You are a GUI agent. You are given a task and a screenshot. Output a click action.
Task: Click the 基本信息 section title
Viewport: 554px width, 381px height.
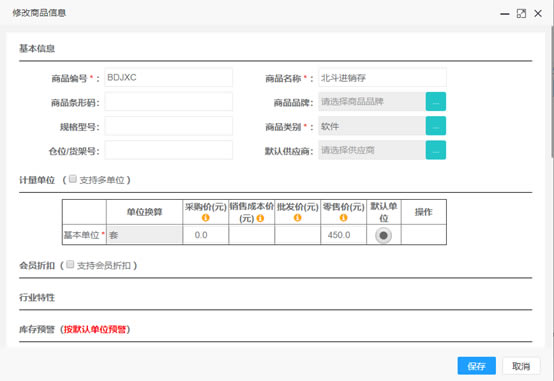pyautogui.click(x=37, y=48)
